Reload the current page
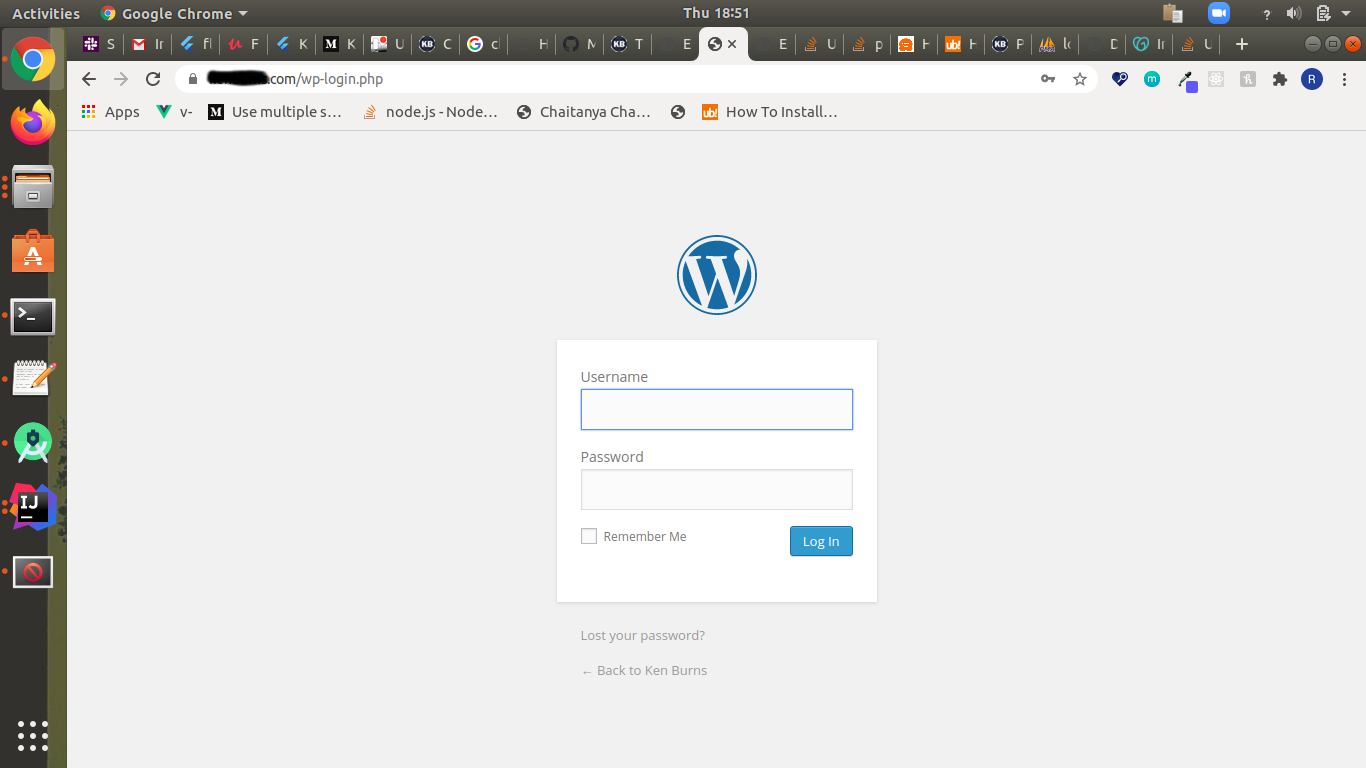Screen dimensions: 1366x768 click(153, 79)
